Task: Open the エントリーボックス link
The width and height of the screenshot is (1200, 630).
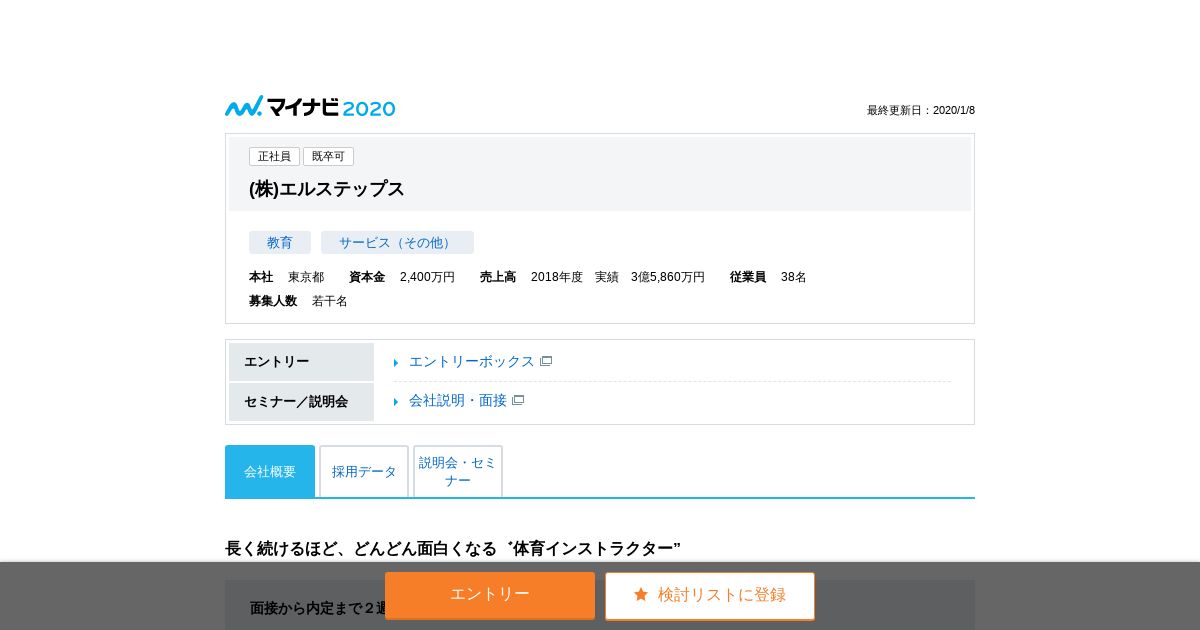Action: click(472, 361)
